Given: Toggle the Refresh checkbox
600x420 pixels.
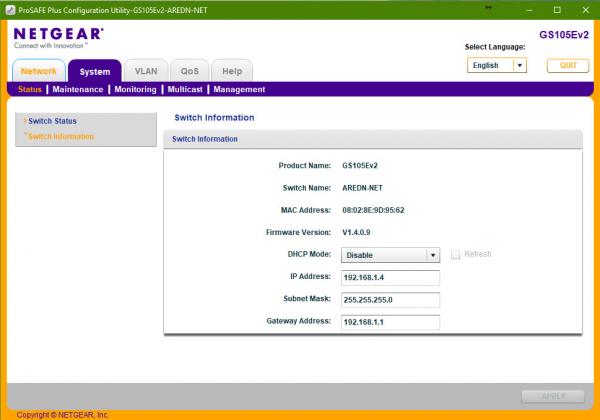Looking at the screenshot, I should pos(455,254).
